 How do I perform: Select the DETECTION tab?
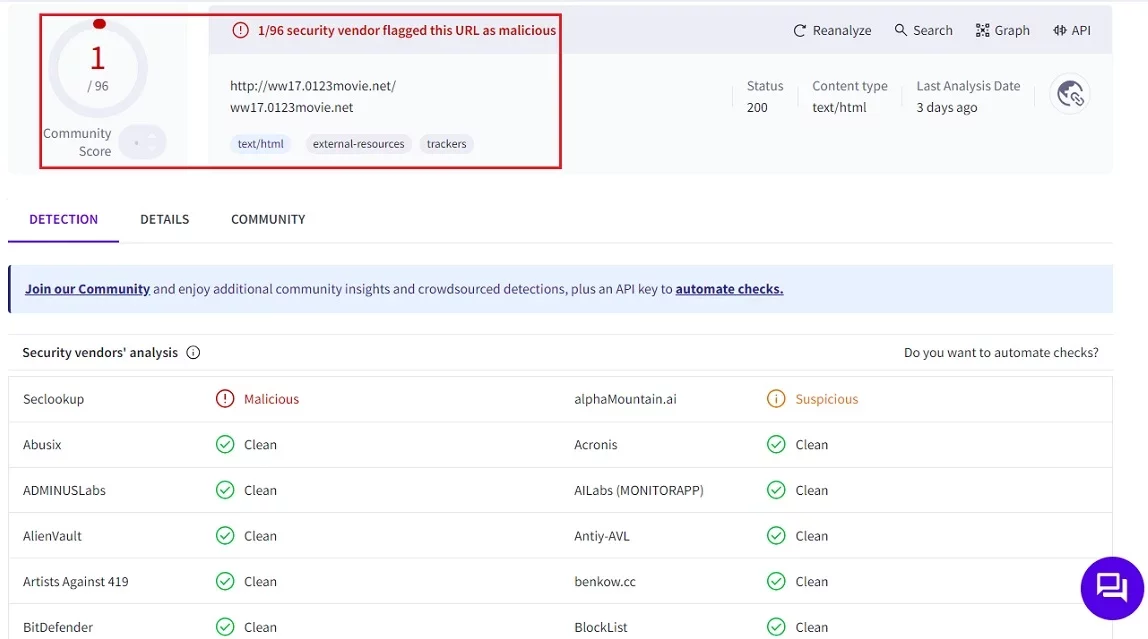point(64,220)
